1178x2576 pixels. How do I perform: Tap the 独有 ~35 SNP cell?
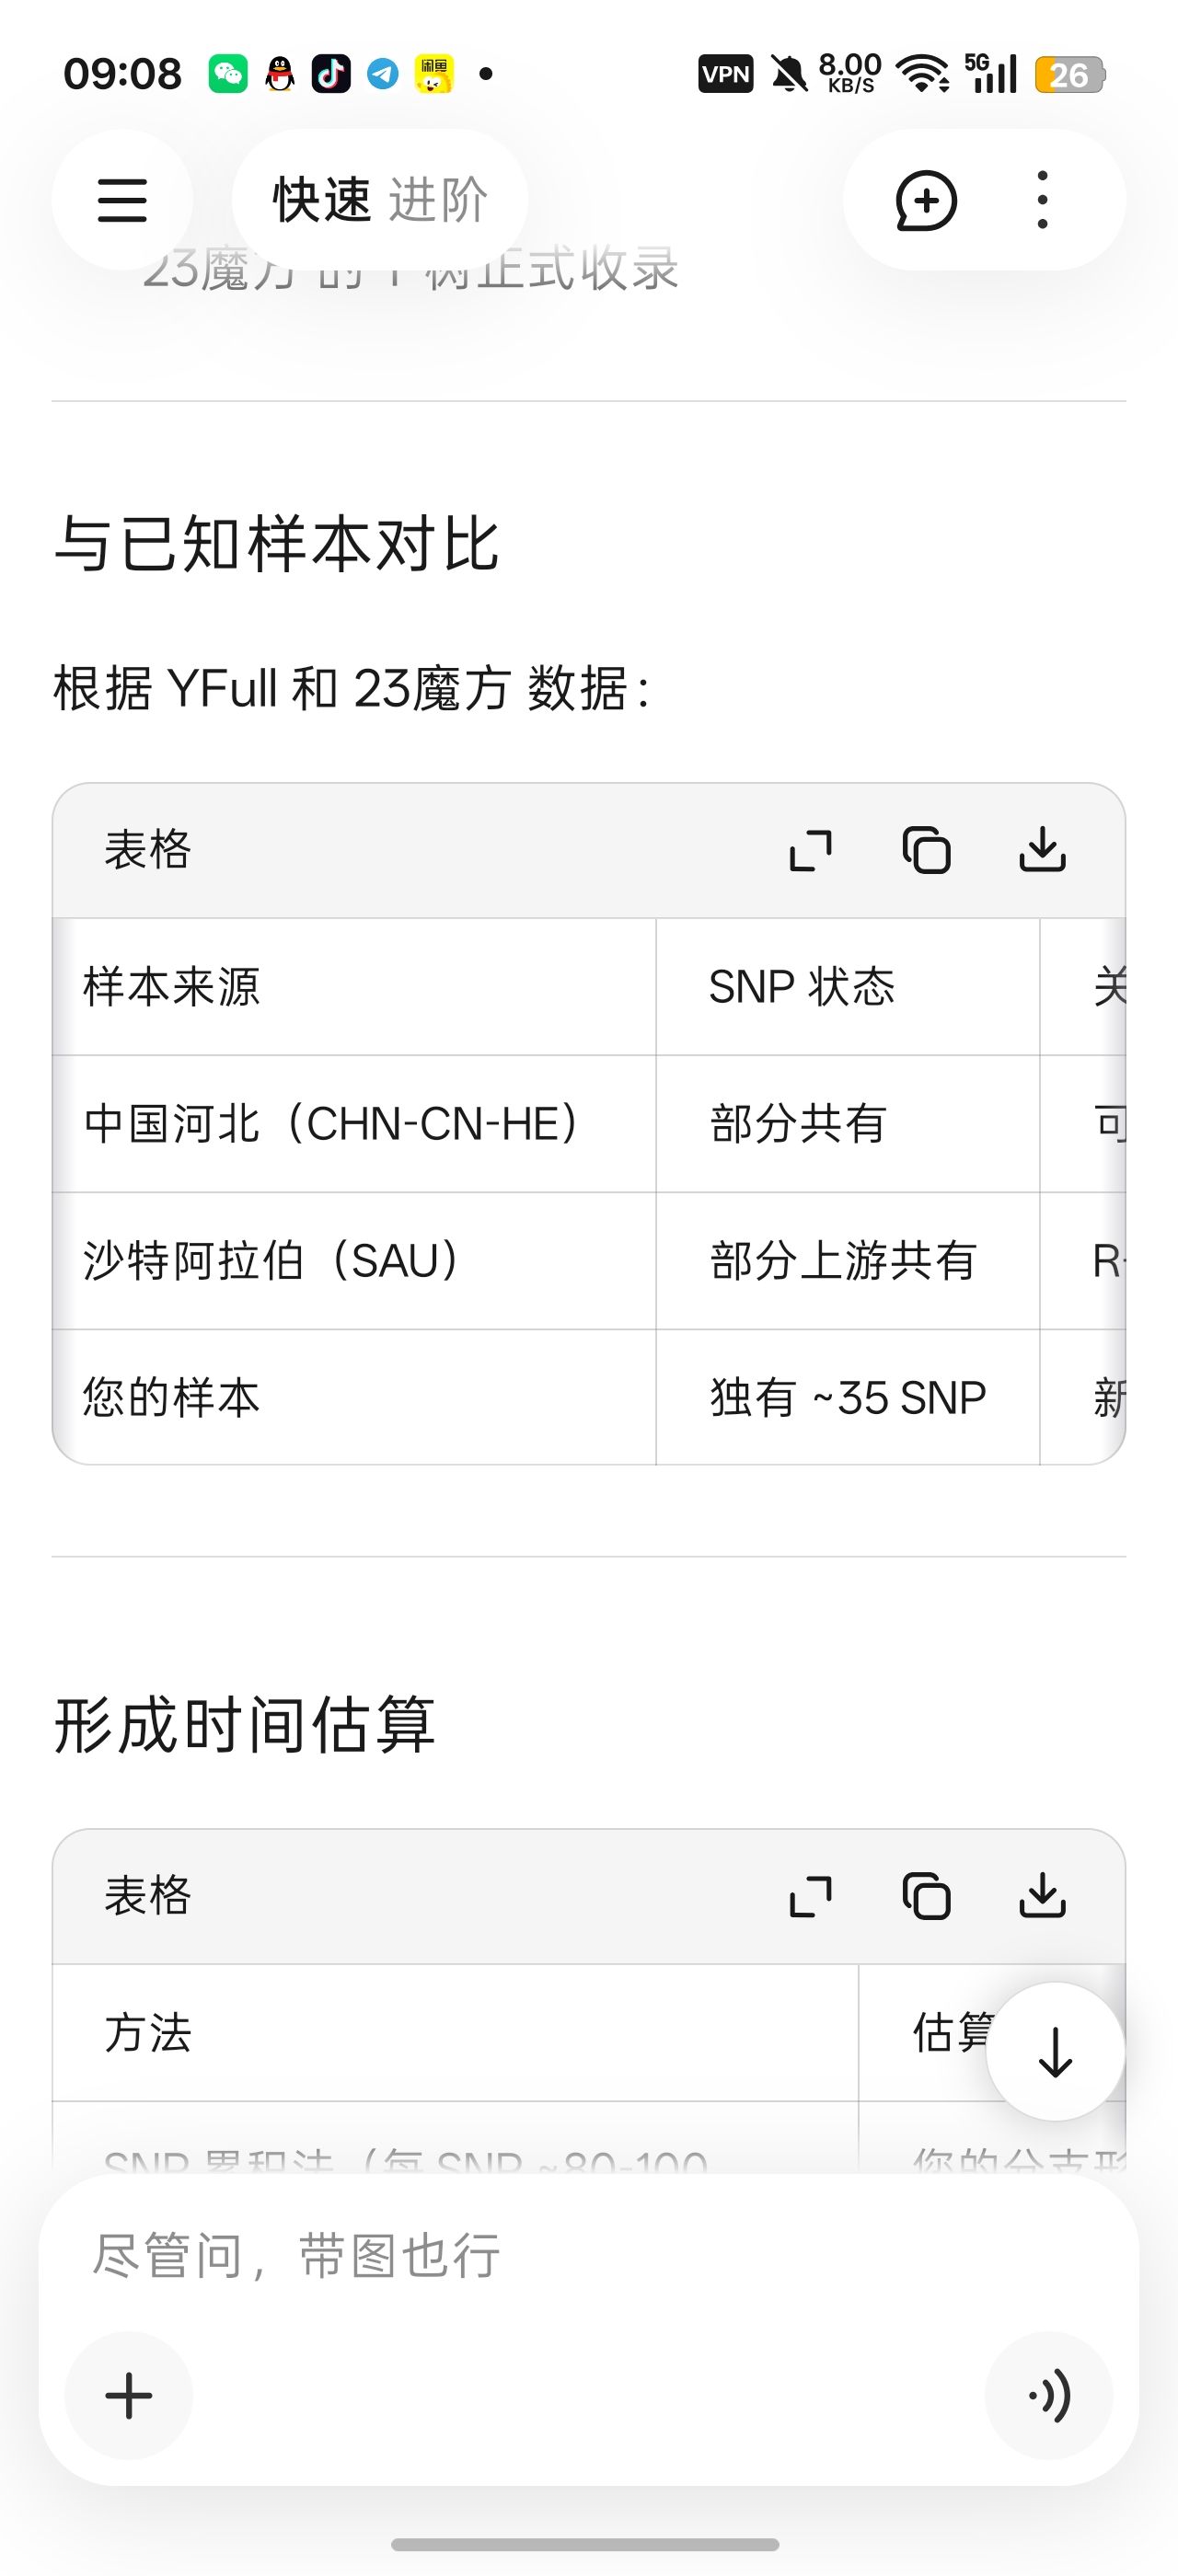coord(848,1398)
